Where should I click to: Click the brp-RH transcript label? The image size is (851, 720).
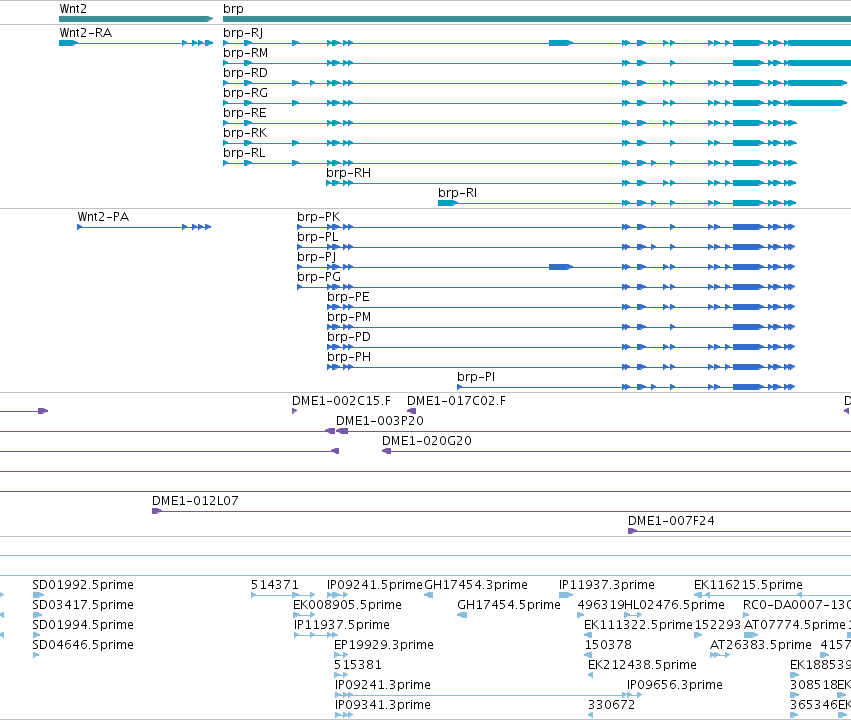tap(348, 173)
